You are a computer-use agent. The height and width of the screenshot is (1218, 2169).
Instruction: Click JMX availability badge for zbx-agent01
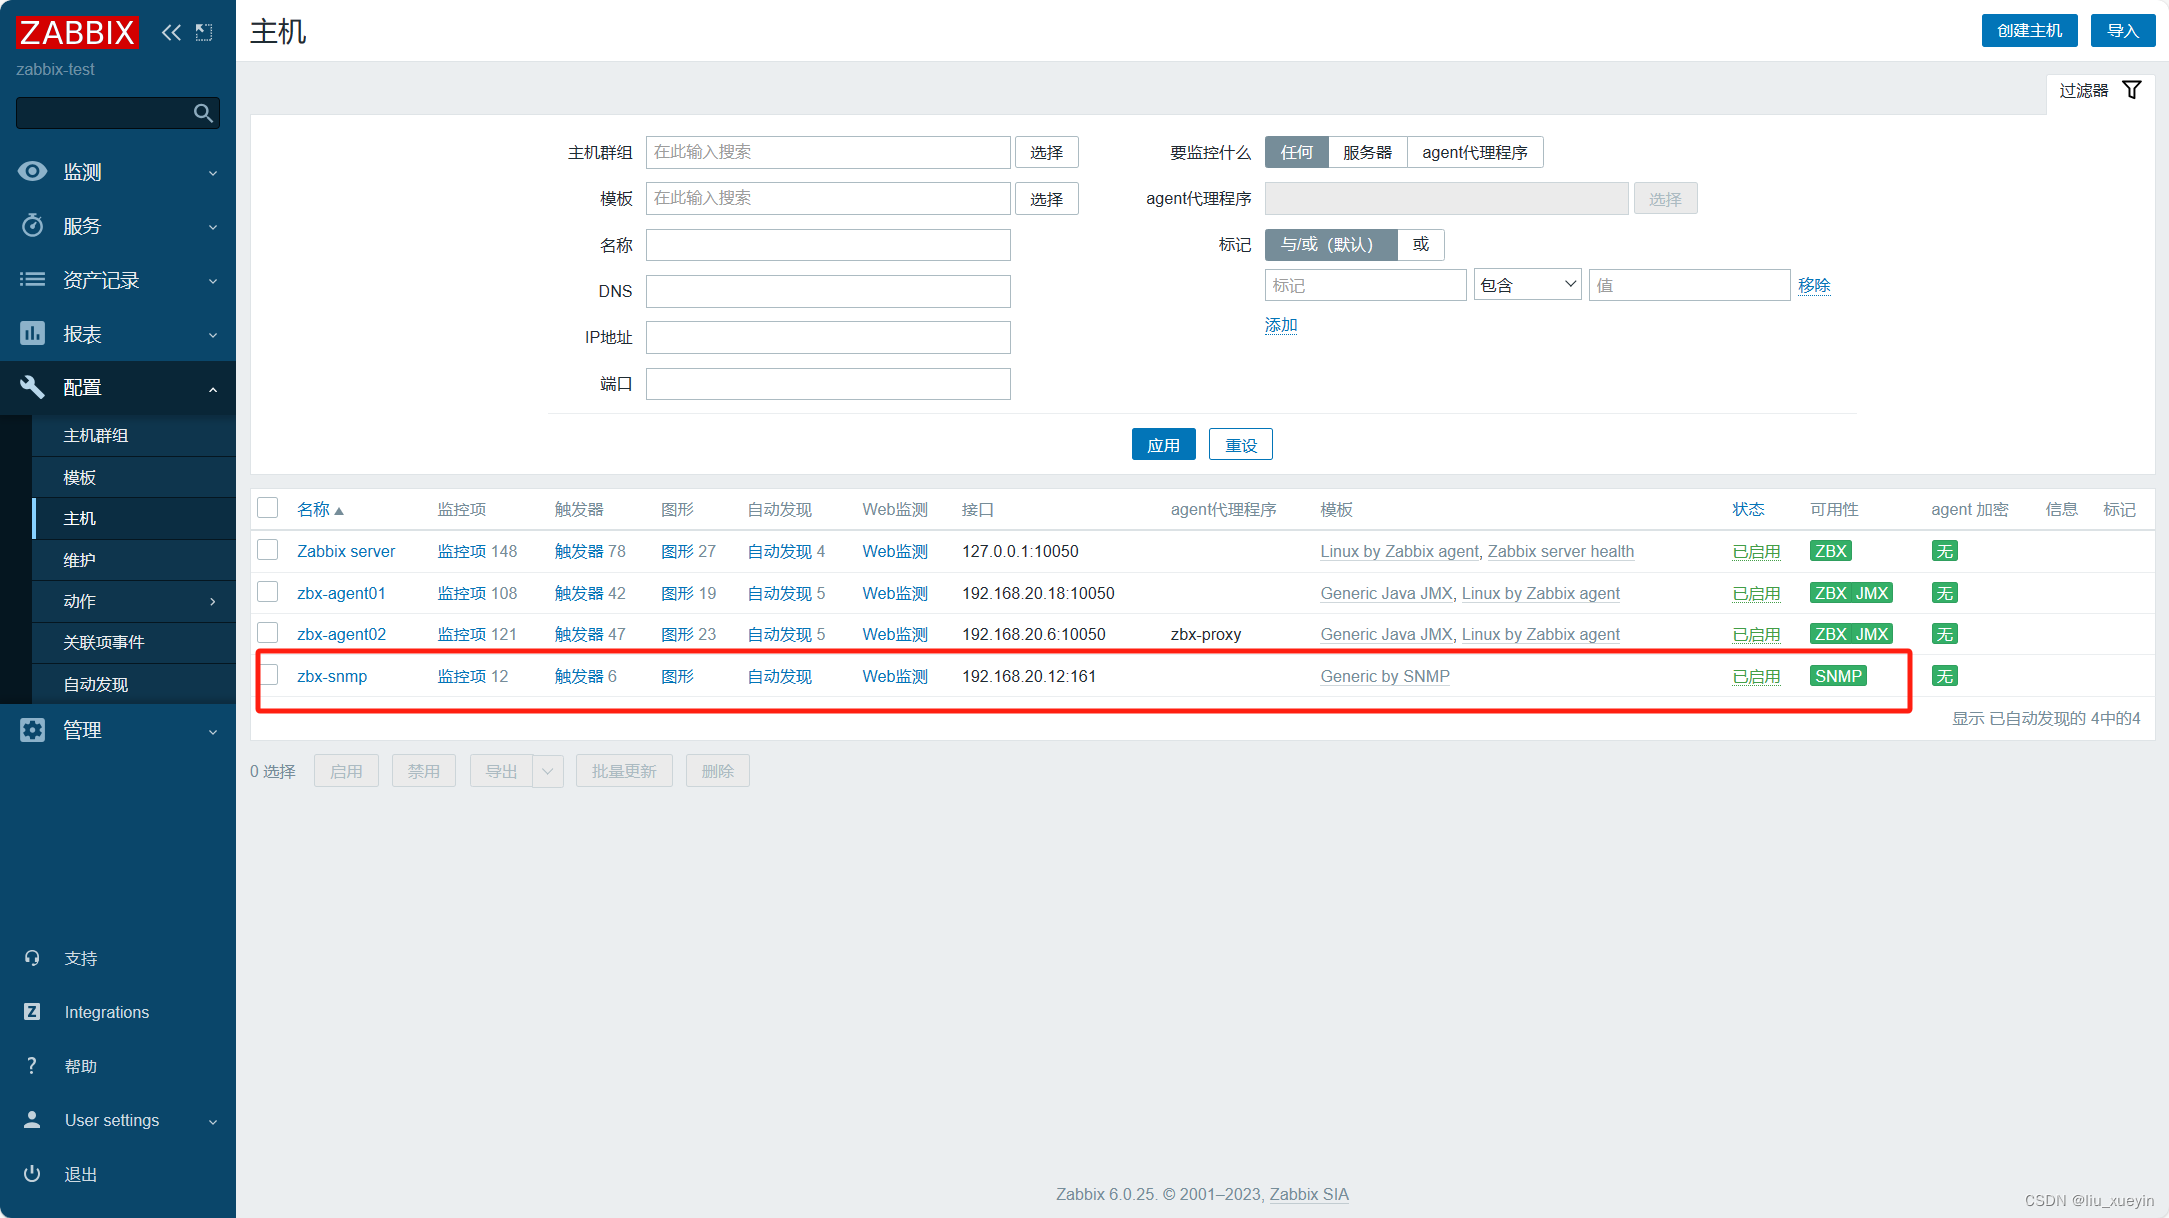click(x=1872, y=593)
